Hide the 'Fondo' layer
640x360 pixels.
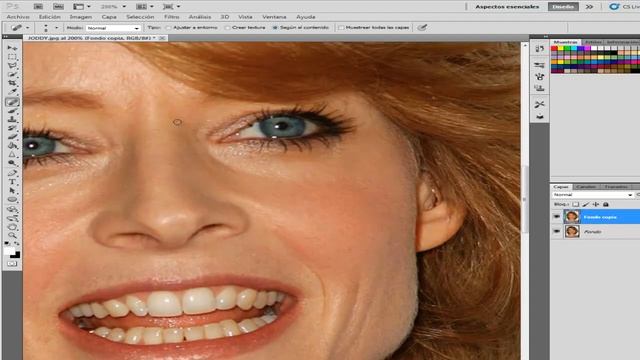pyautogui.click(x=556, y=231)
